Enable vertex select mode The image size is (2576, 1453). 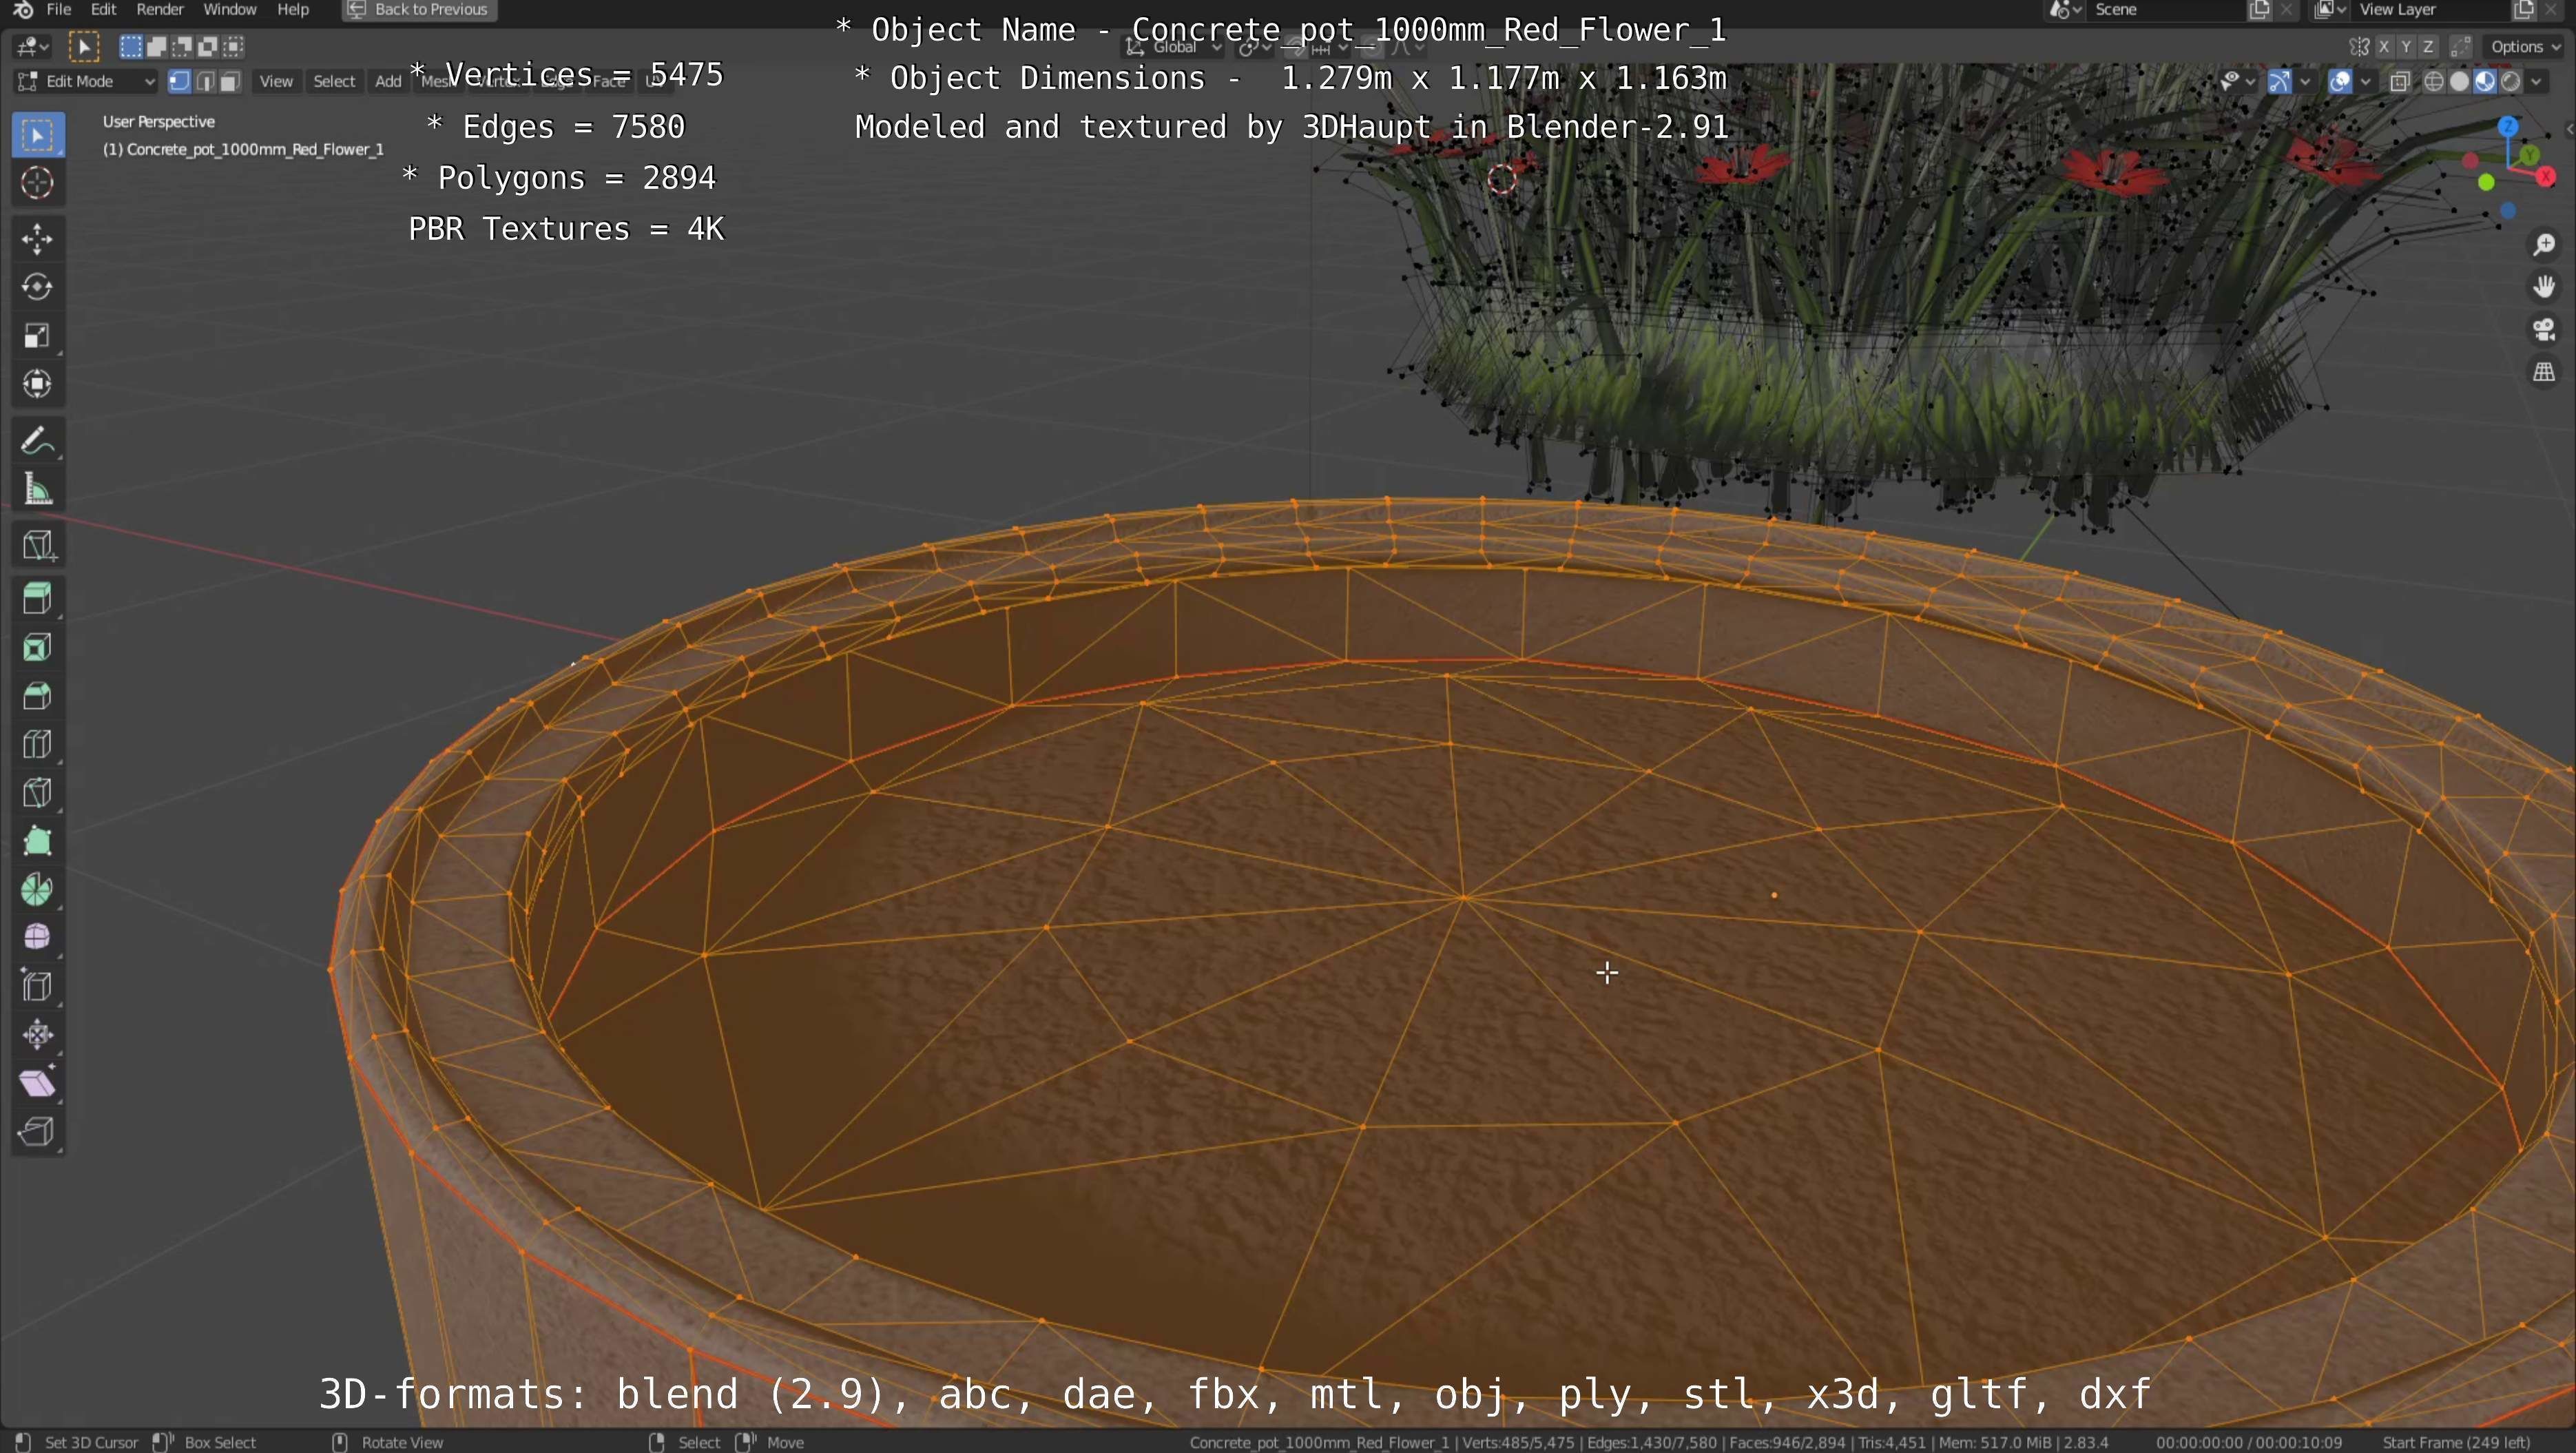click(180, 82)
